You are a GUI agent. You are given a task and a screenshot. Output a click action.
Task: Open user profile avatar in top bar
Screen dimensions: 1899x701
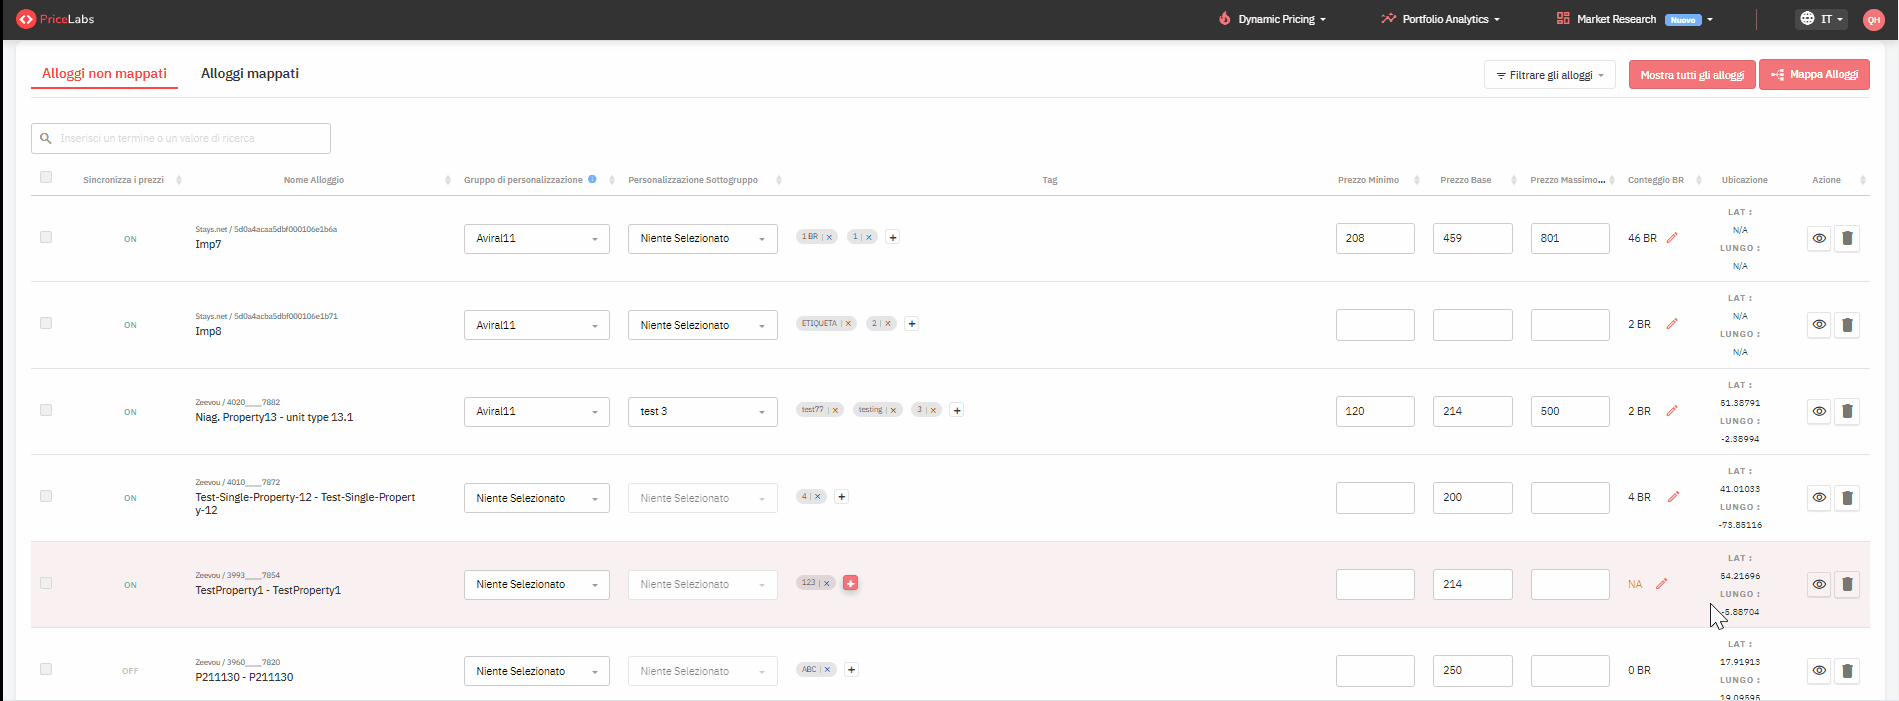1873,19
